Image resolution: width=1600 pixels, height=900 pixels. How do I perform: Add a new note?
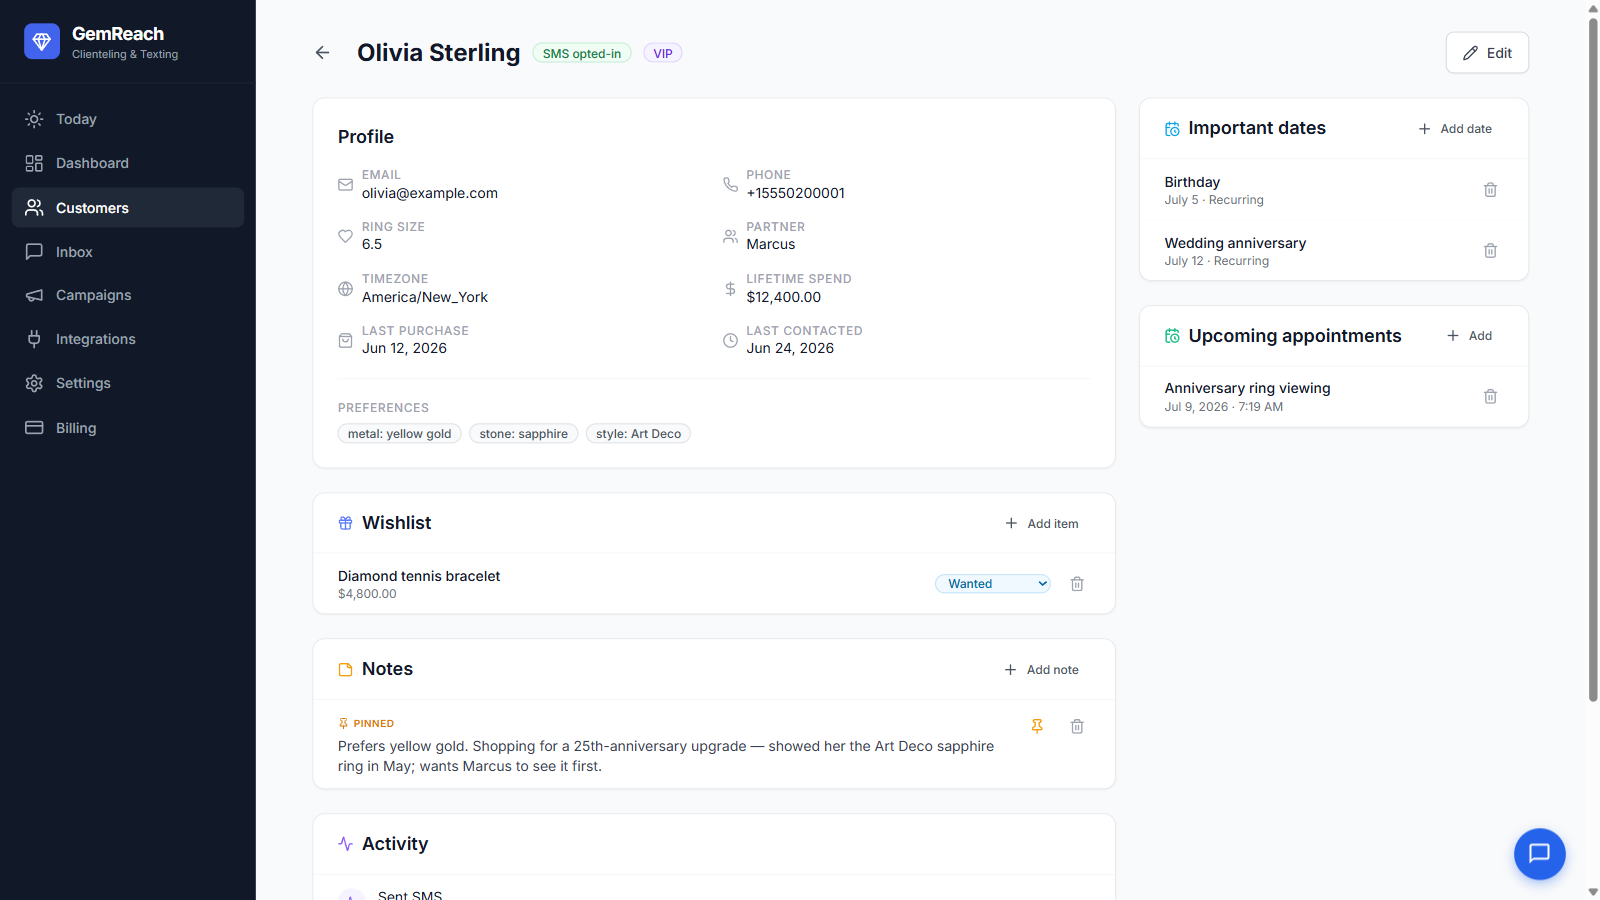pyautogui.click(x=1042, y=670)
